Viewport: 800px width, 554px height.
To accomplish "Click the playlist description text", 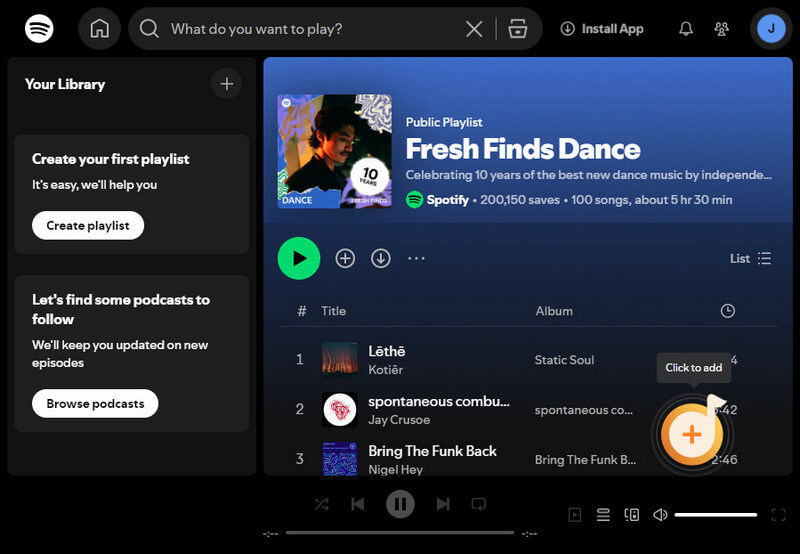I will pos(588,175).
